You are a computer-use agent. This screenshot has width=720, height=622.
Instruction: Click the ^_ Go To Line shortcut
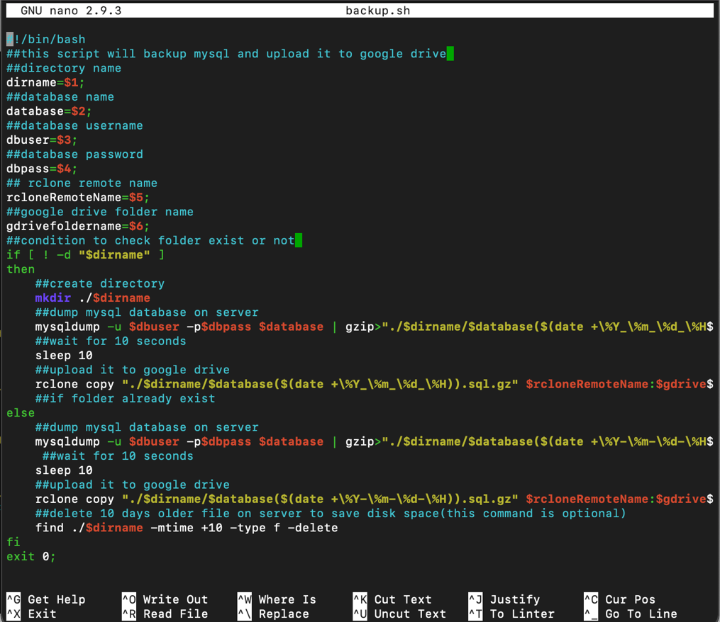pyautogui.click(x=631, y=614)
